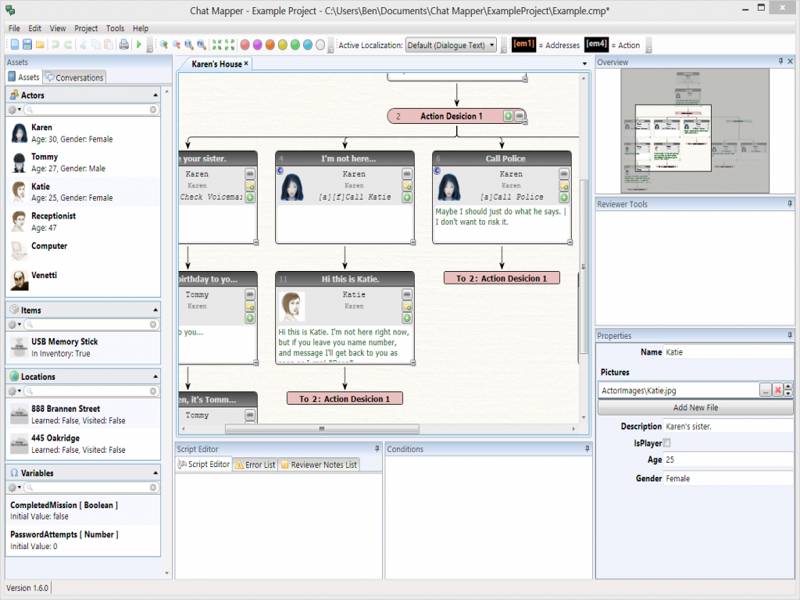The width and height of the screenshot is (800, 600).
Task: Collapse the Actors section in Assets
Action: 153,95
